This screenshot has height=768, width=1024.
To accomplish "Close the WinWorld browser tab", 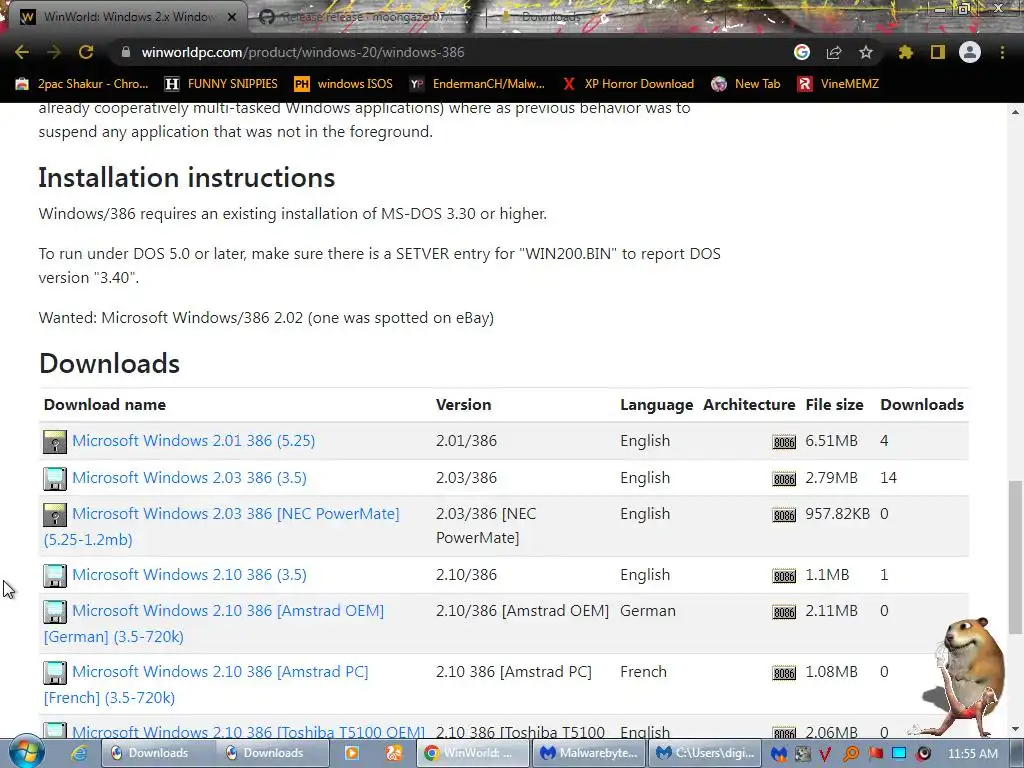I will coord(232,17).
